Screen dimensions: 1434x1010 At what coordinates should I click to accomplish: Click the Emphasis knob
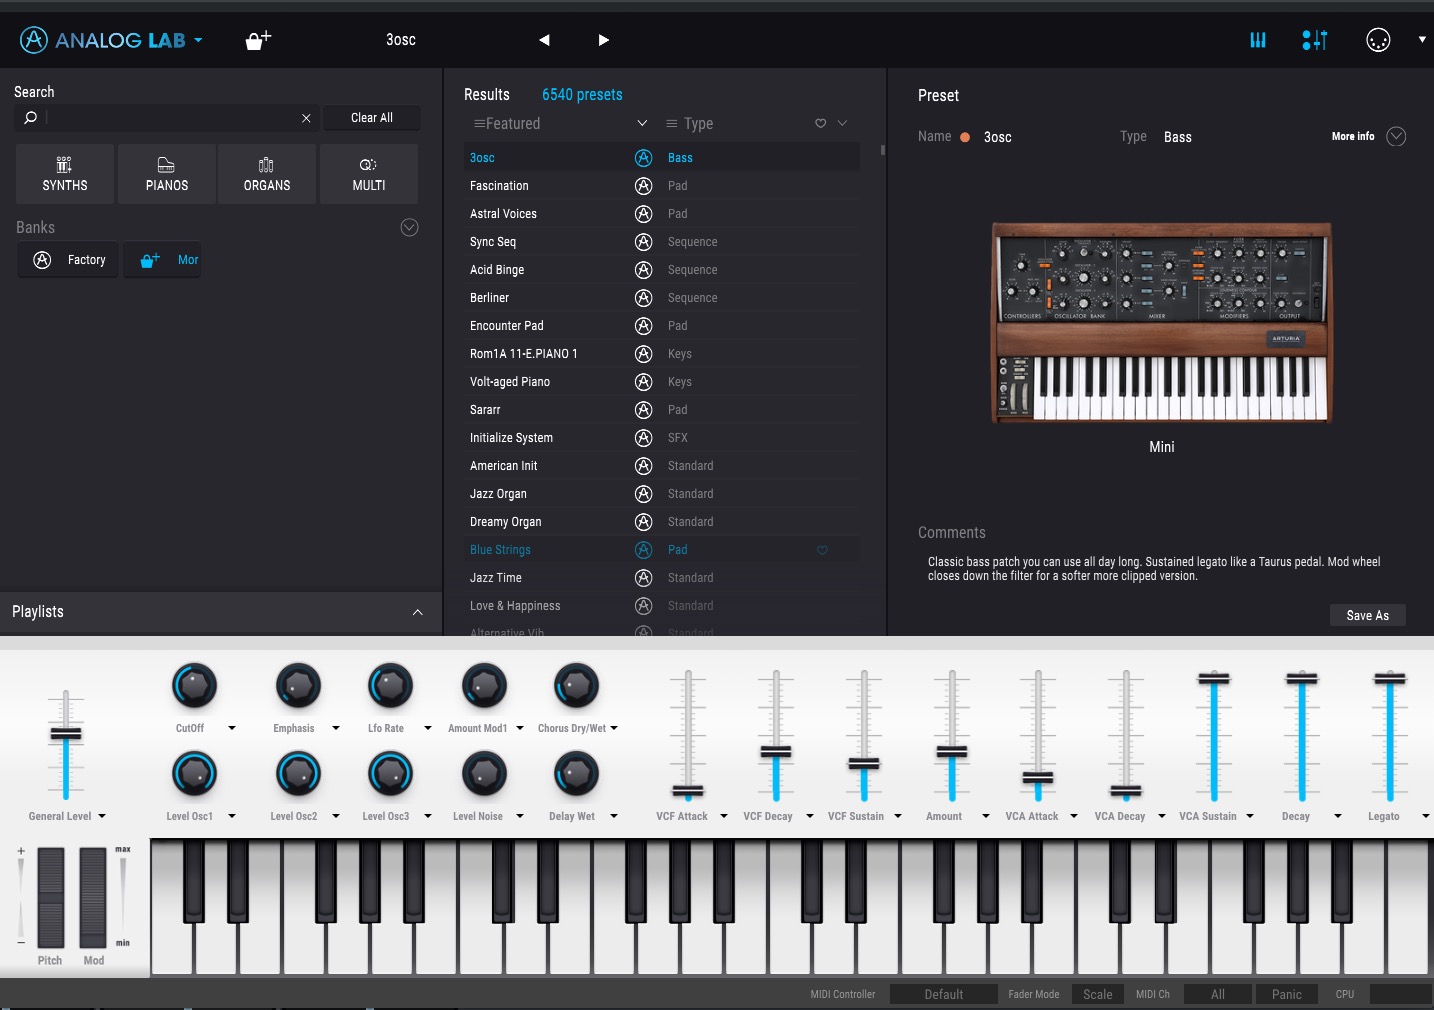[298, 686]
